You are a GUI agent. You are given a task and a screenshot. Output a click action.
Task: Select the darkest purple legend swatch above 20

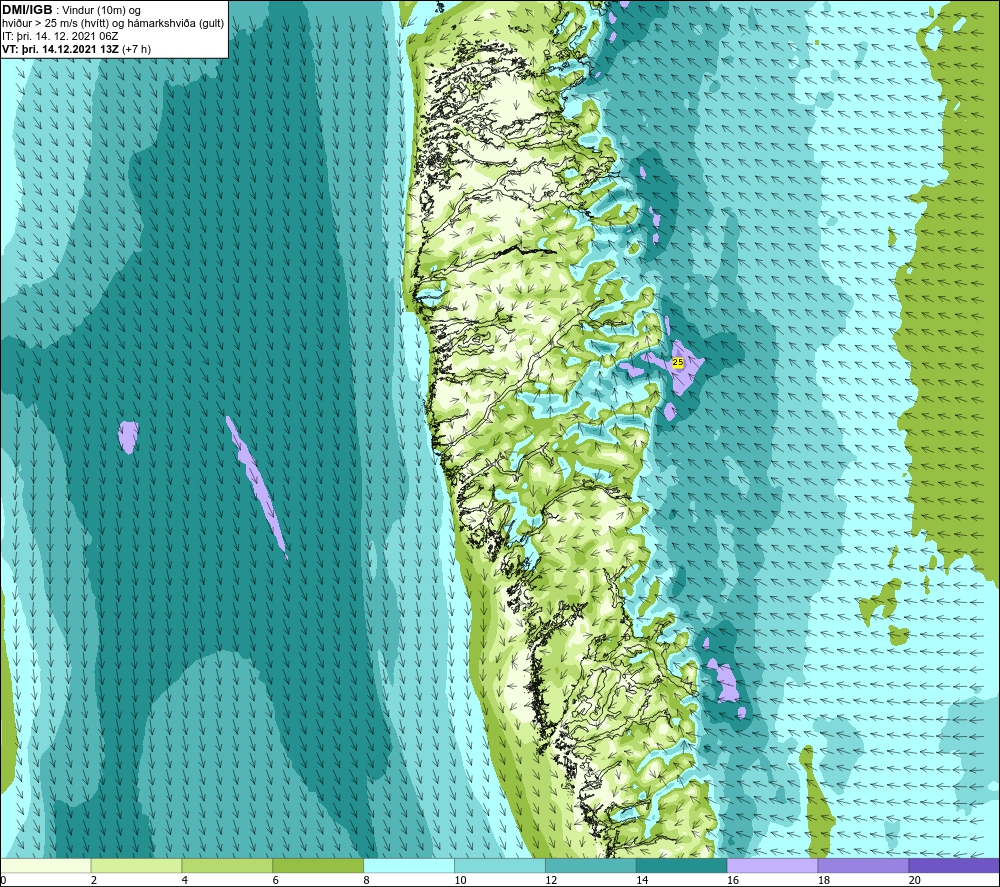(953, 865)
